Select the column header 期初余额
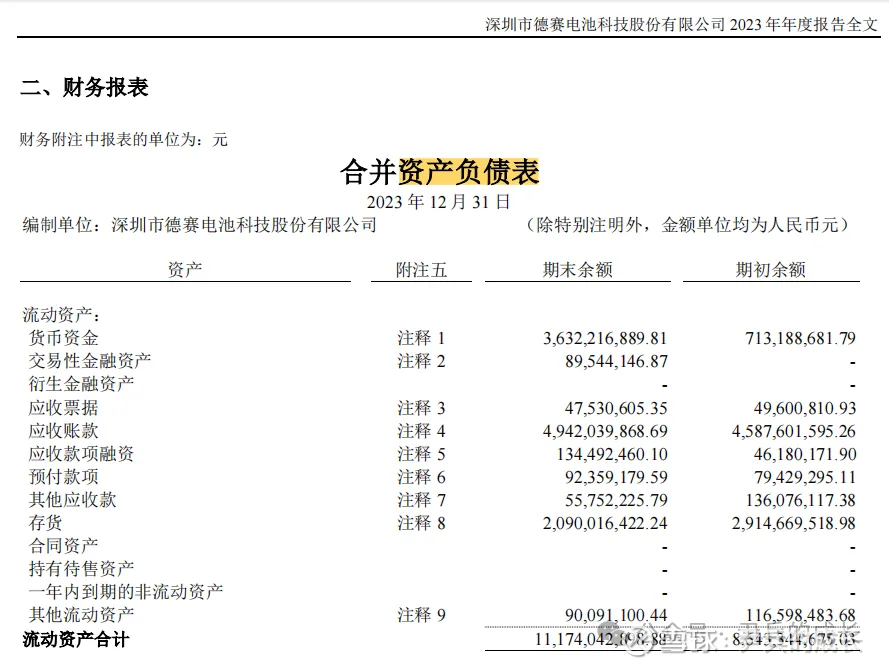Viewport: 889px width, 669px height. pyautogui.click(x=771, y=269)
